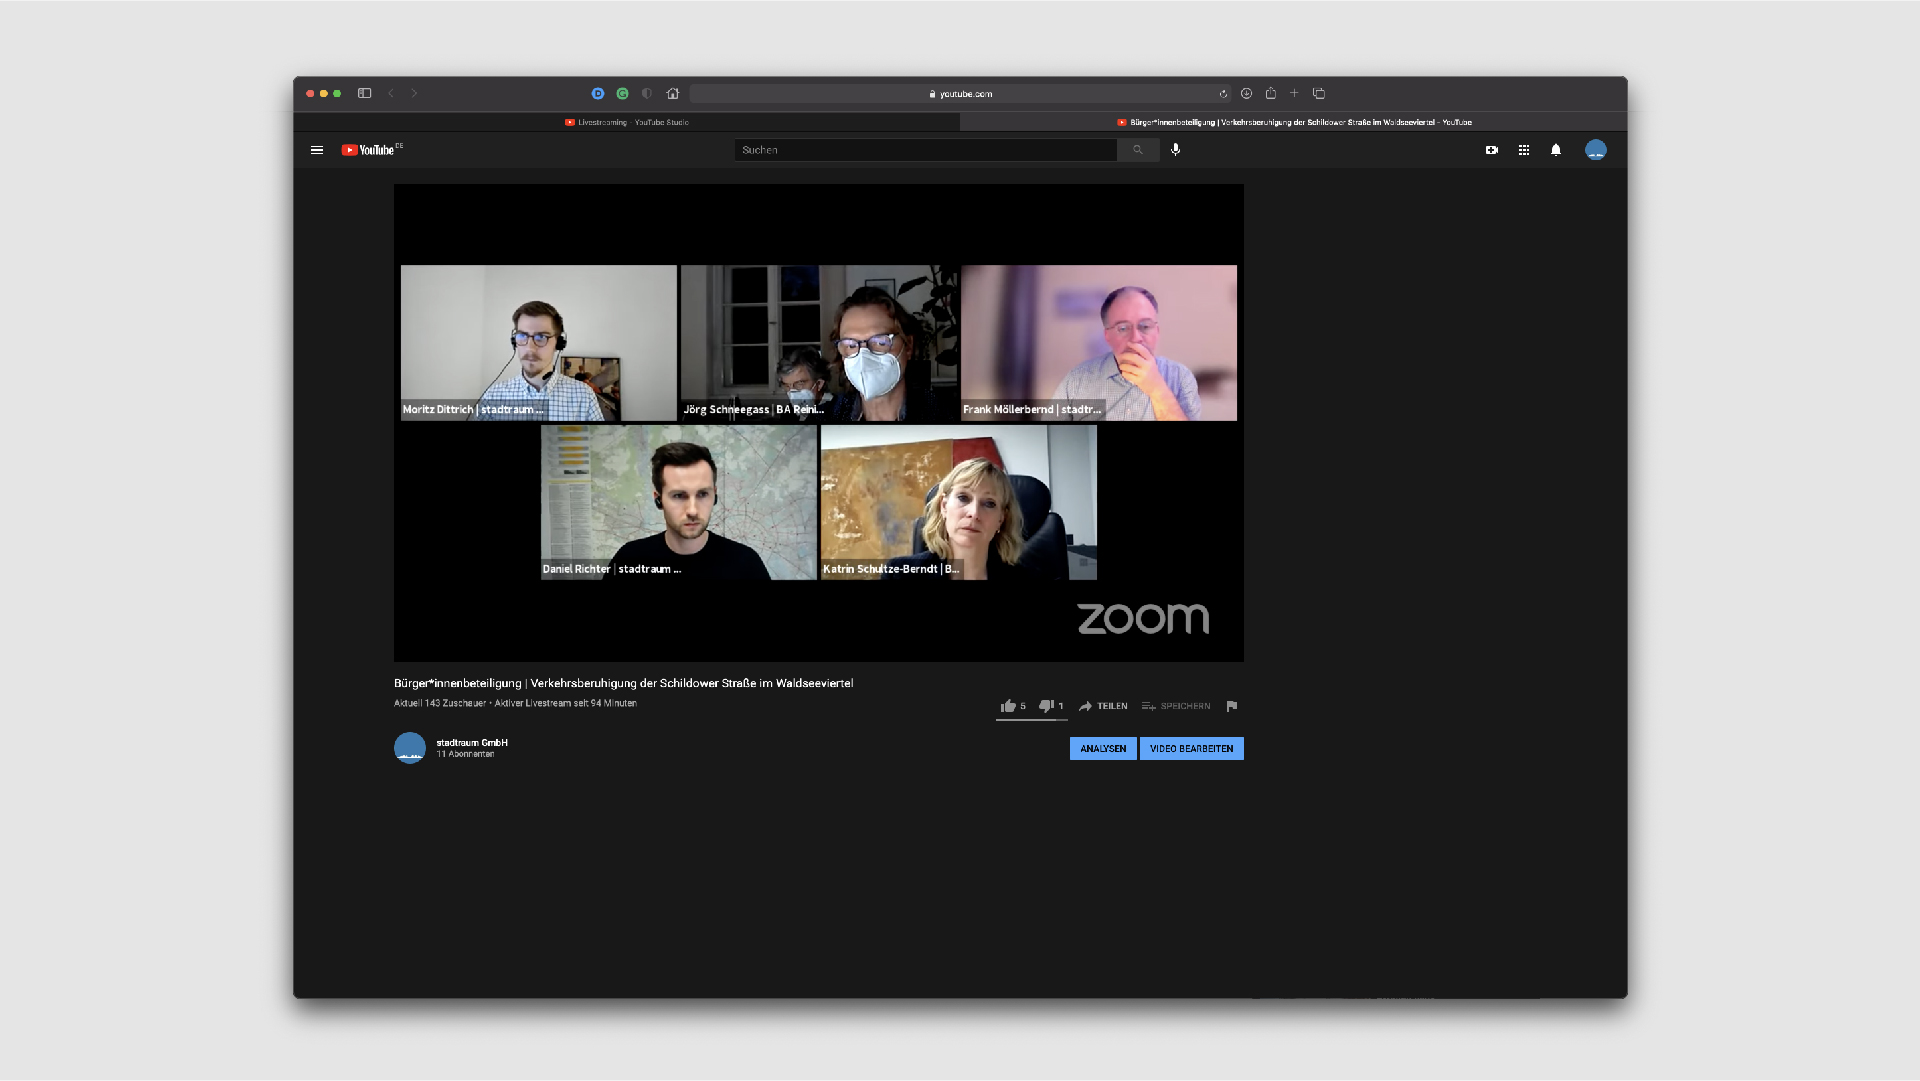Open the YouTube hamburger guide menu

tap(317, 150)
